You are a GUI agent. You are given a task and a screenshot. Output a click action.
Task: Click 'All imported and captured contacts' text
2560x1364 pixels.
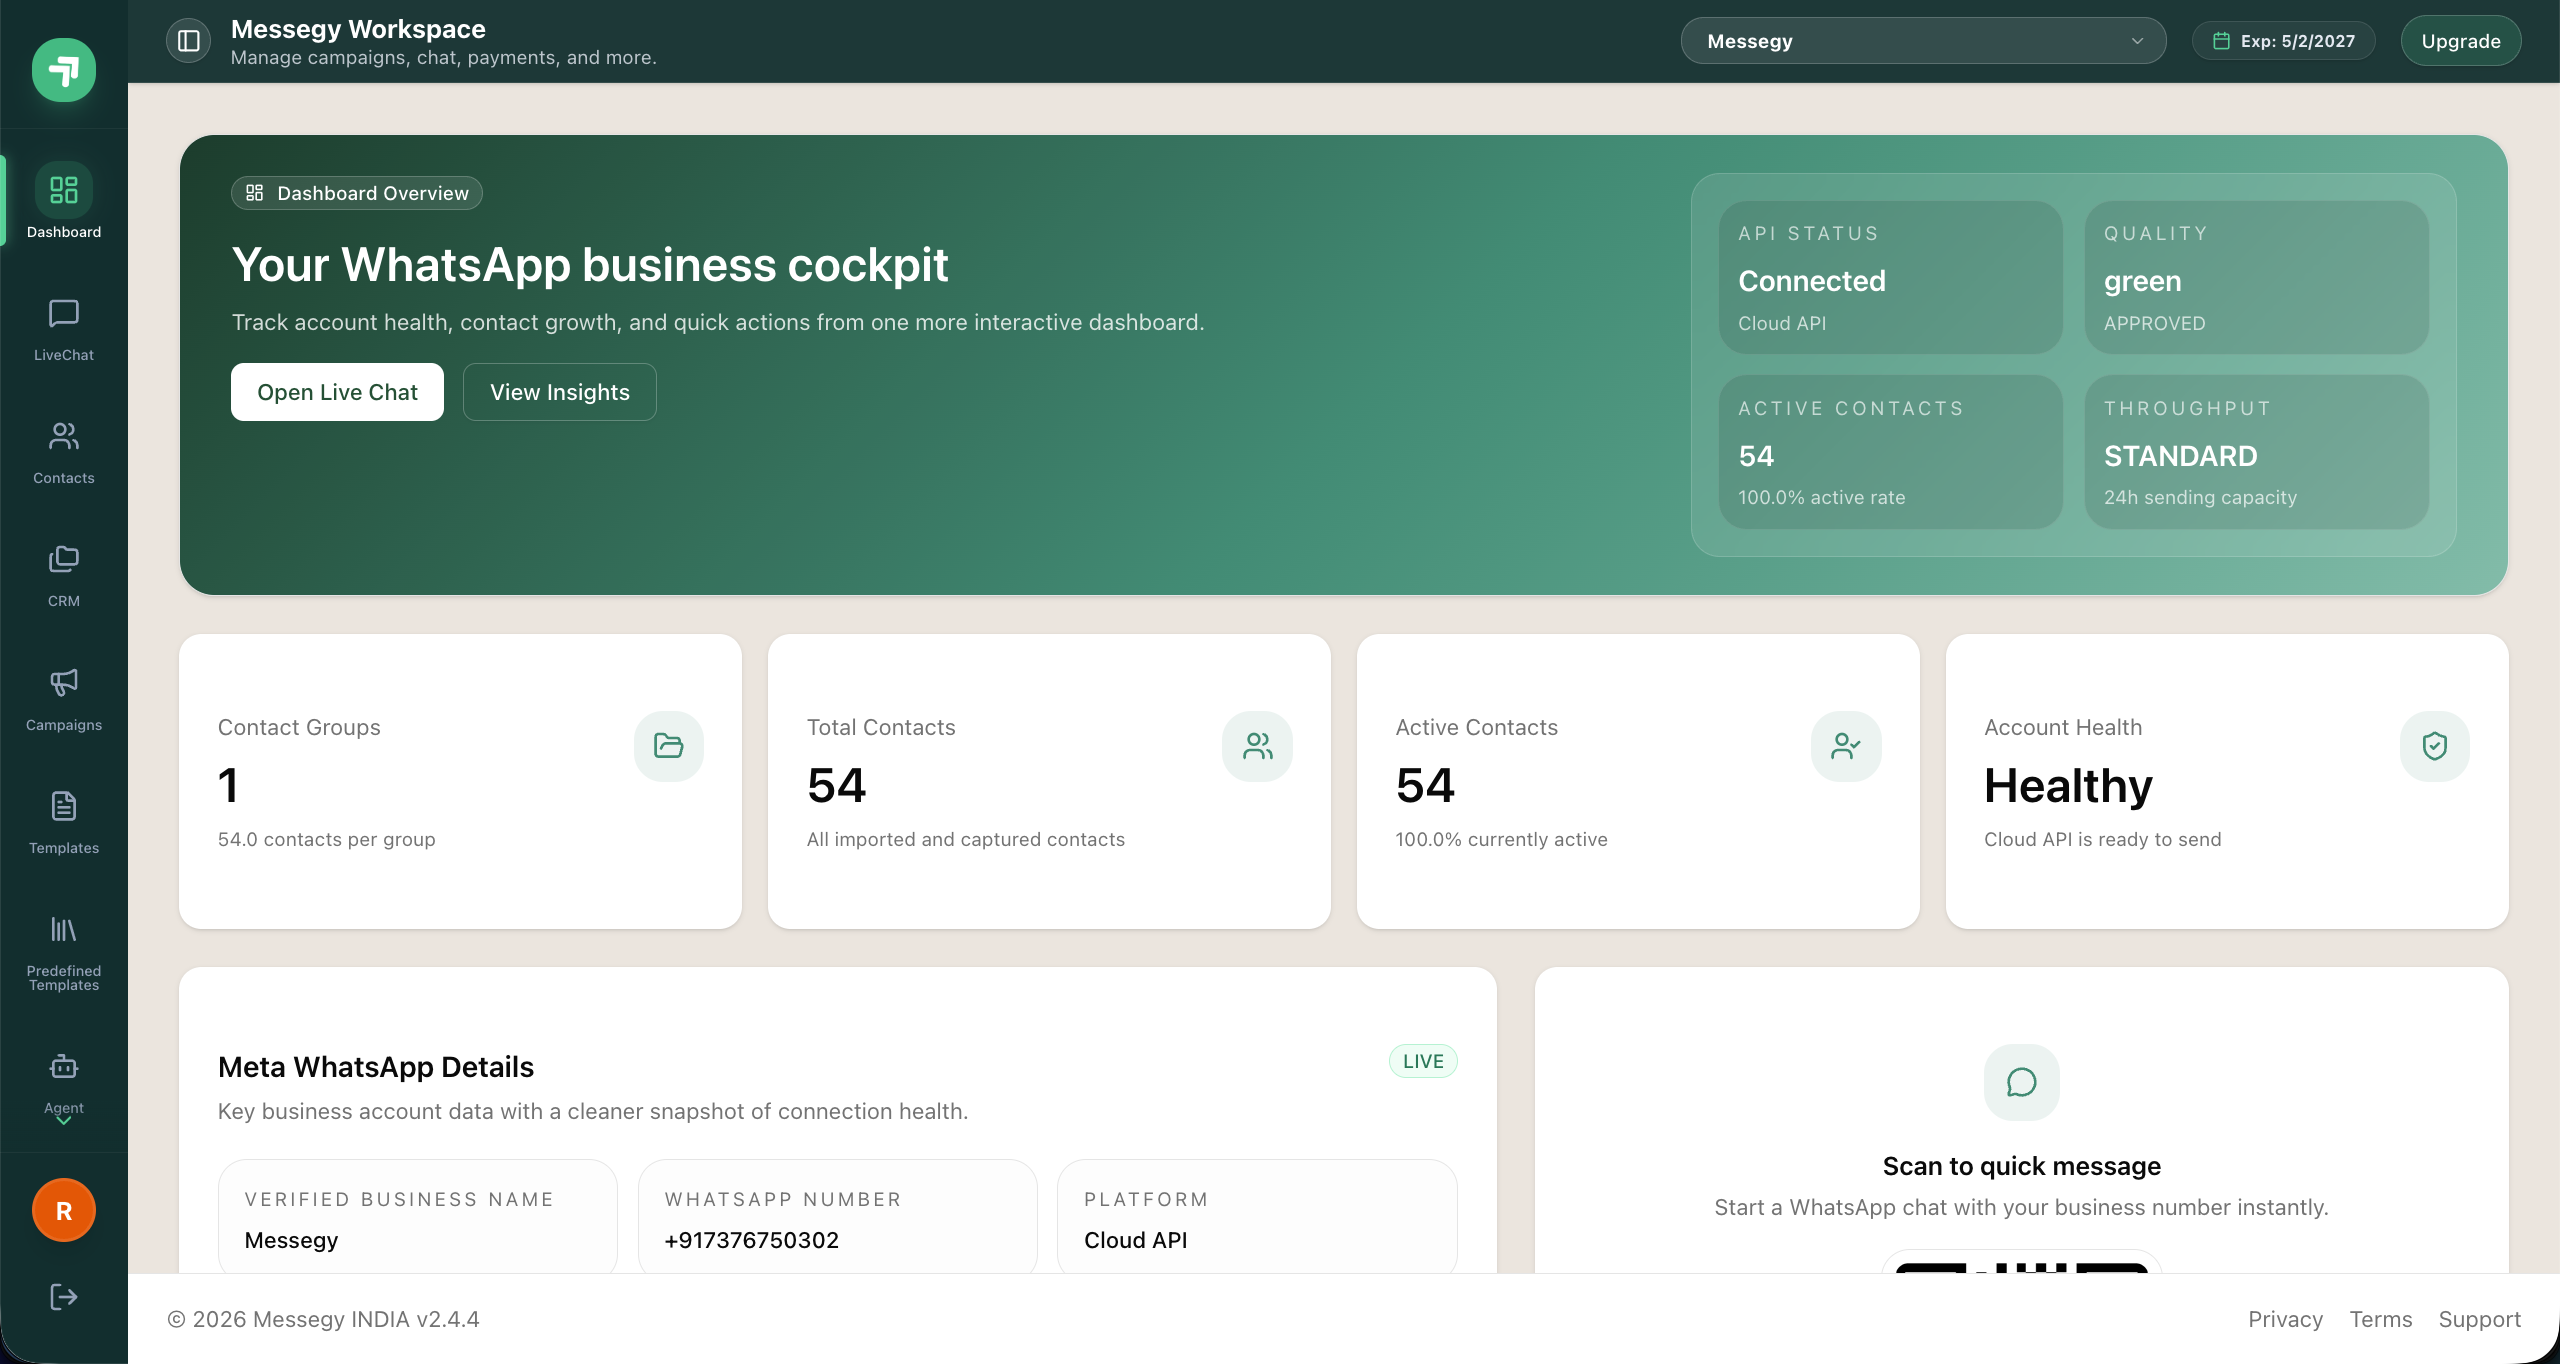pos(966,839)
